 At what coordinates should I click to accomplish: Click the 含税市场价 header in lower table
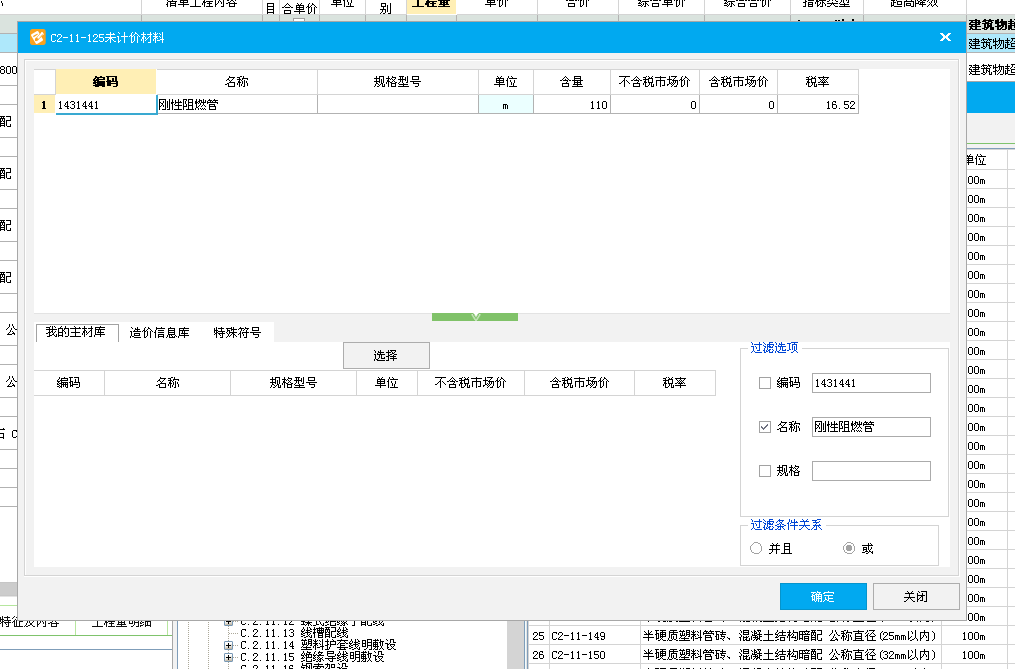579,383
